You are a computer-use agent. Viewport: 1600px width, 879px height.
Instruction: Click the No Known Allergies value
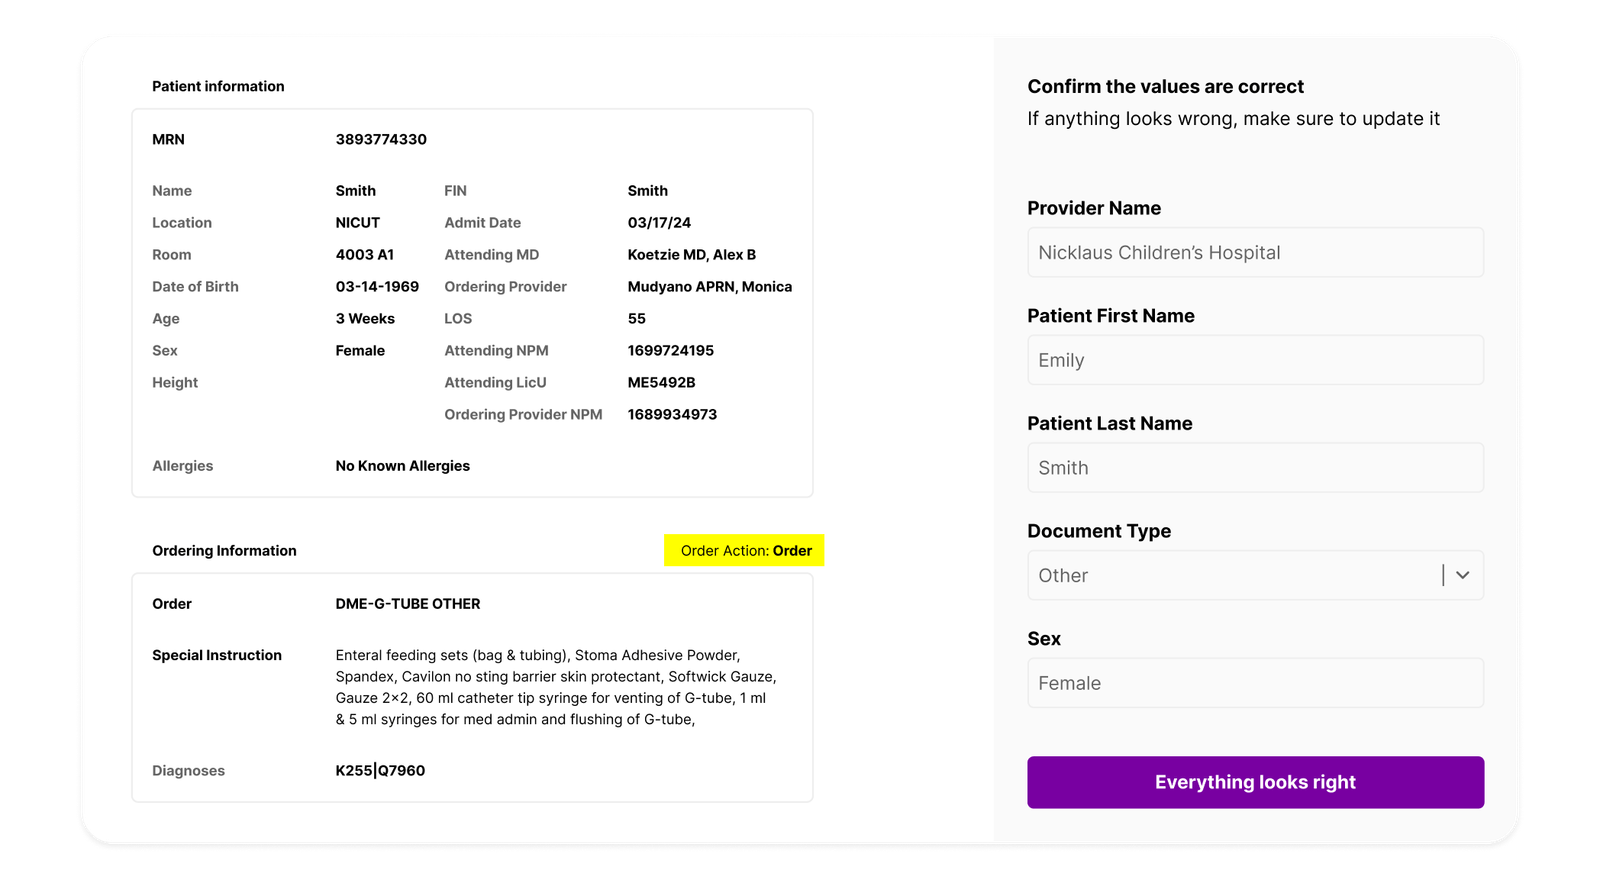pyautogui.click(x=402, y=465)
